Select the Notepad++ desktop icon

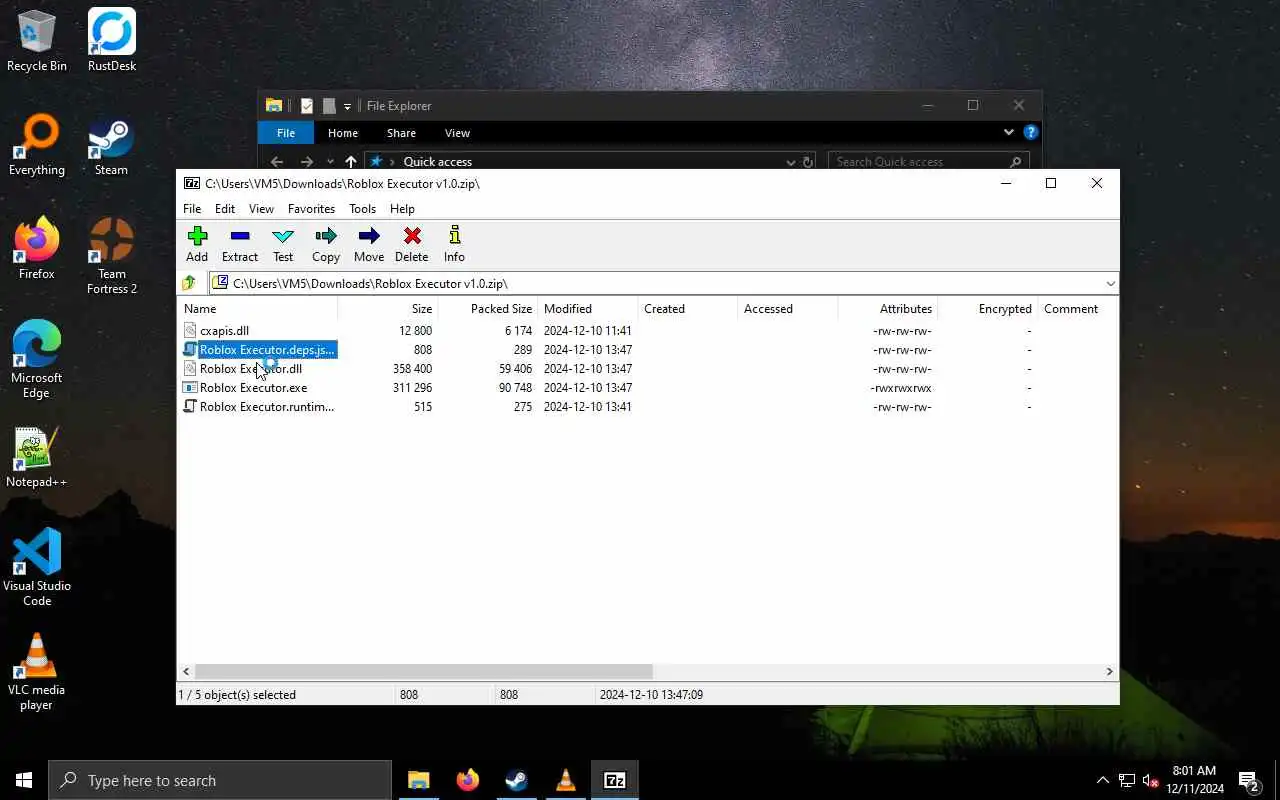(x=37, y=457)
